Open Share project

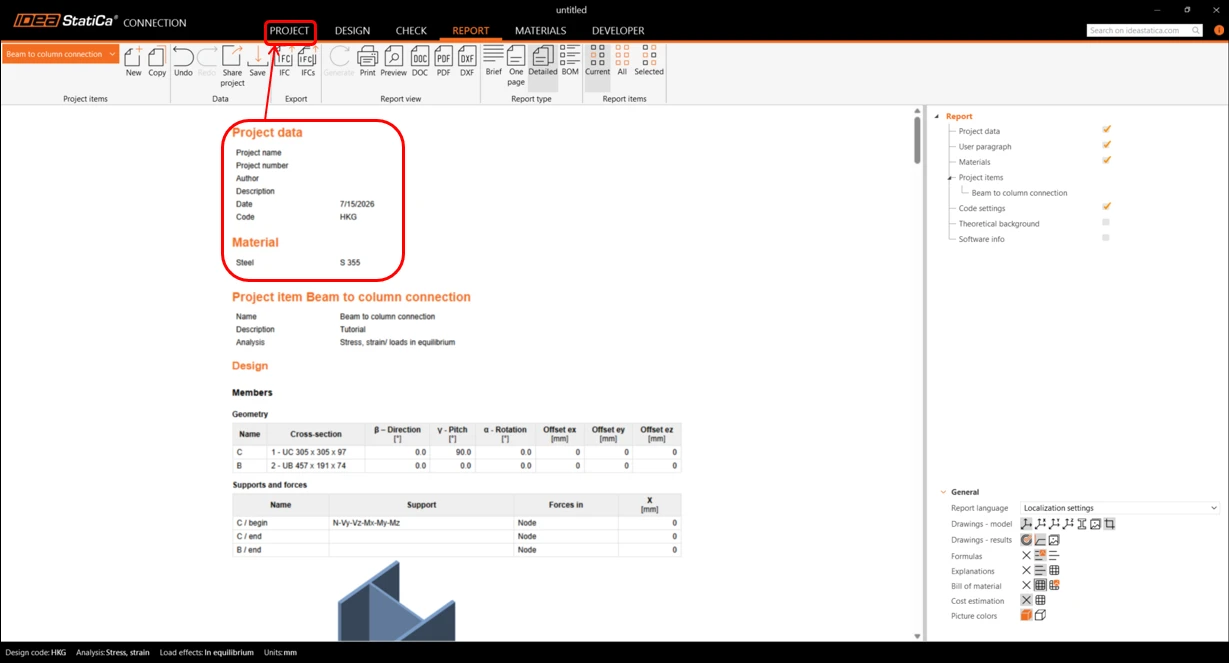point(232,66)
